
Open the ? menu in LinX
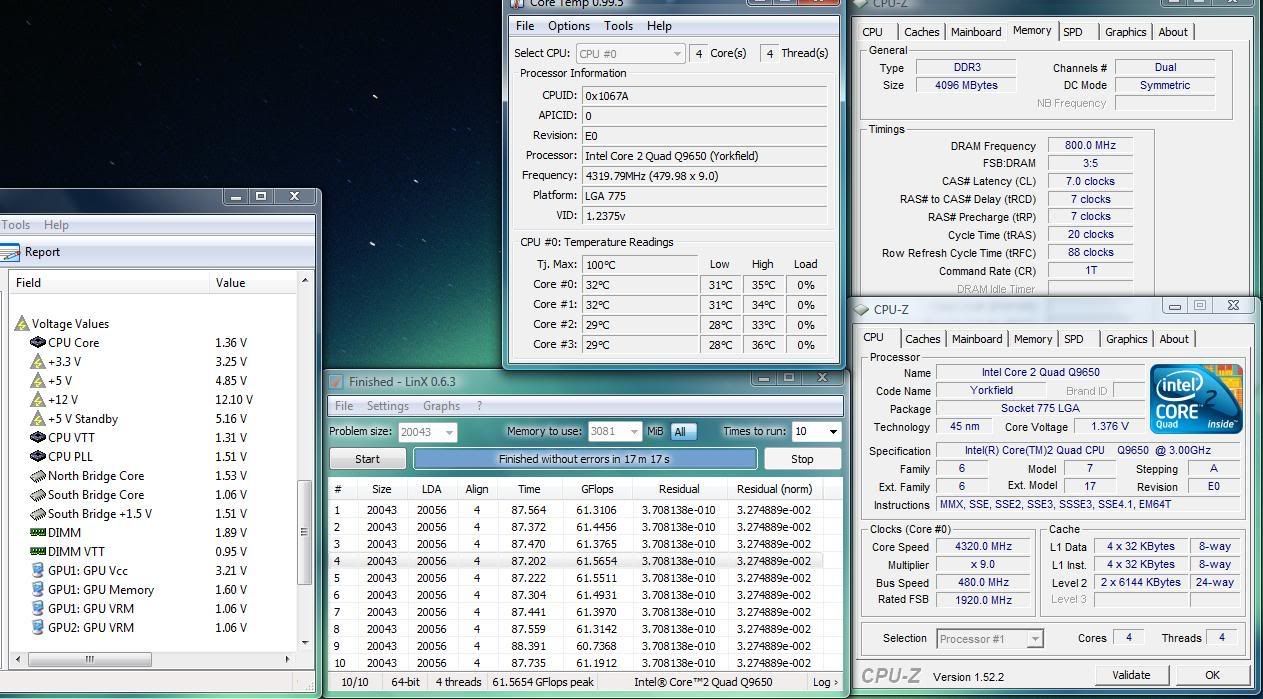[x=479, y=406]
